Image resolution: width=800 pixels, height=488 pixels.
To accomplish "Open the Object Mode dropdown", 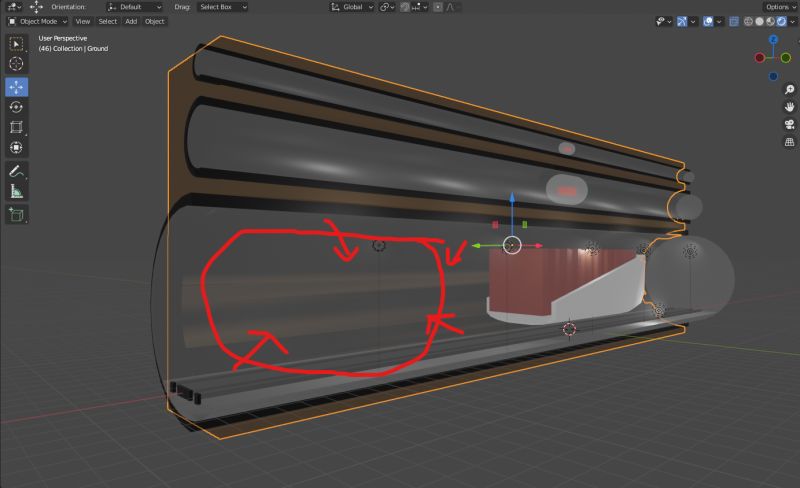I will click(x=37, y=21).
